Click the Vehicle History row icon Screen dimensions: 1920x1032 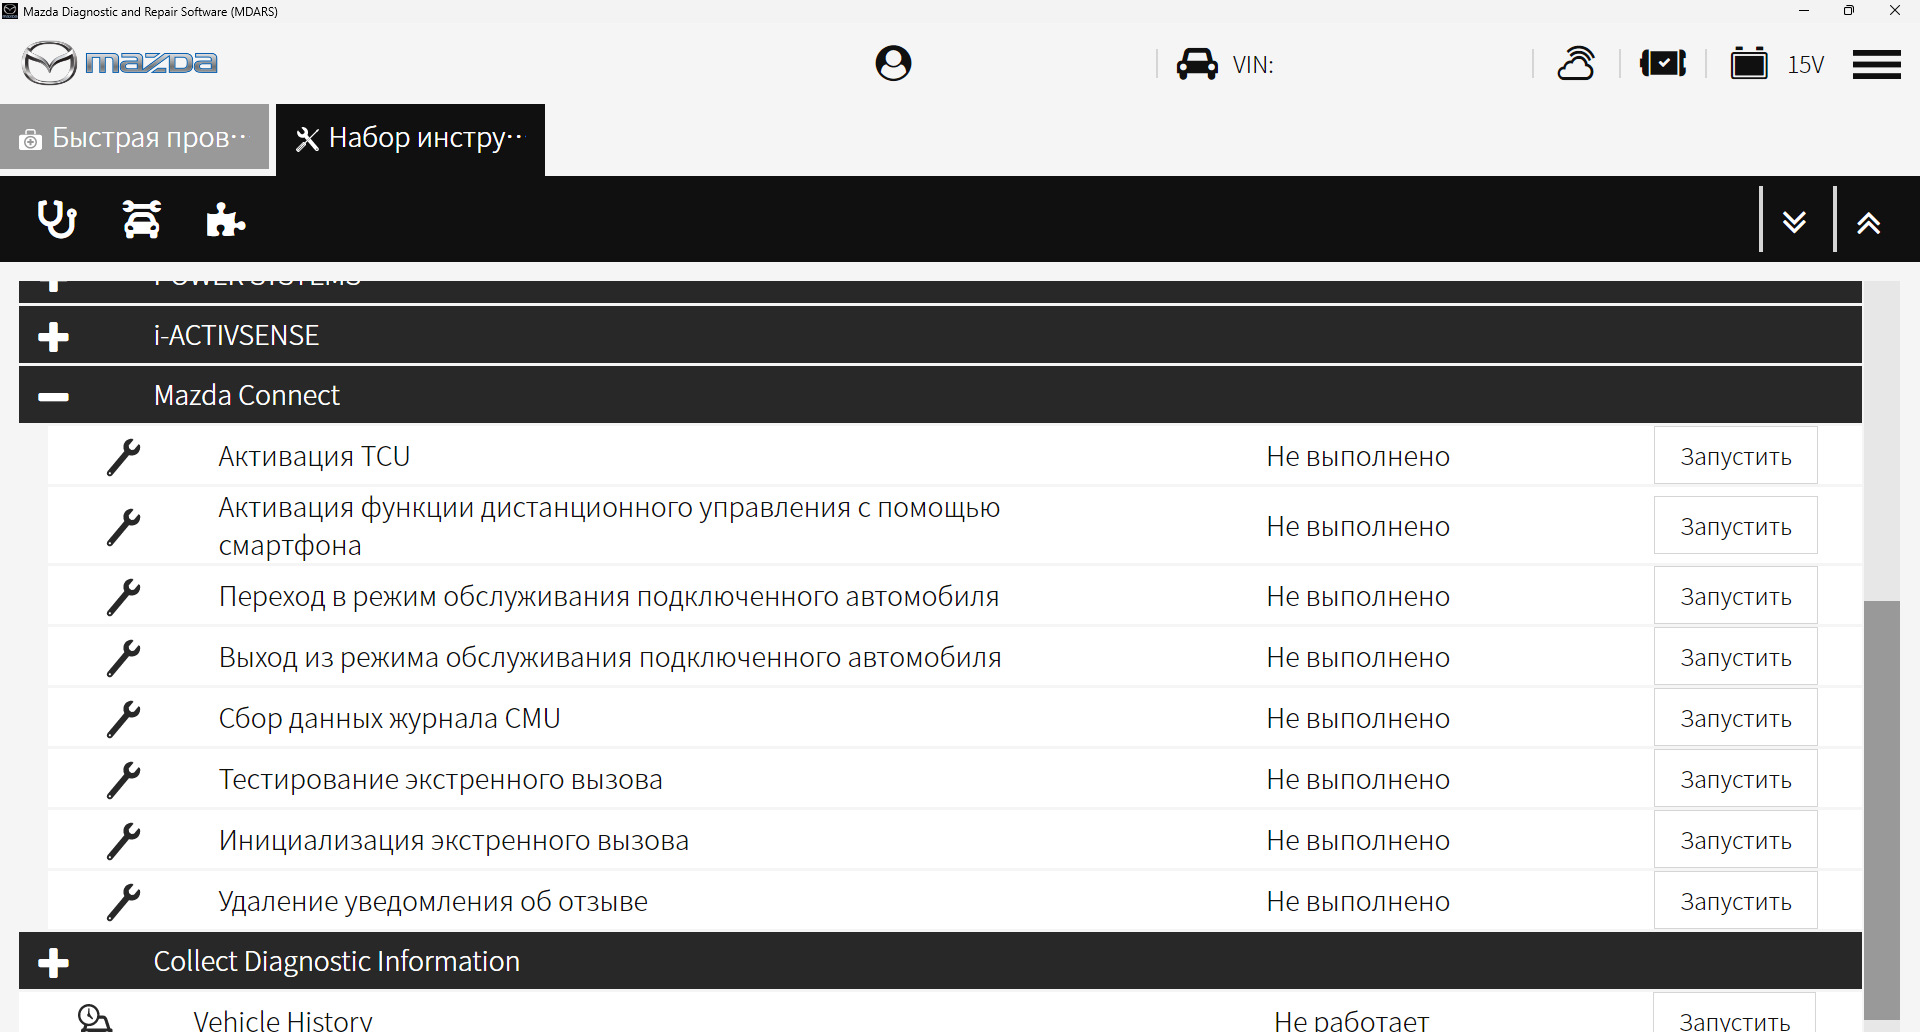pyautogui.click(x=95, y=1018)
